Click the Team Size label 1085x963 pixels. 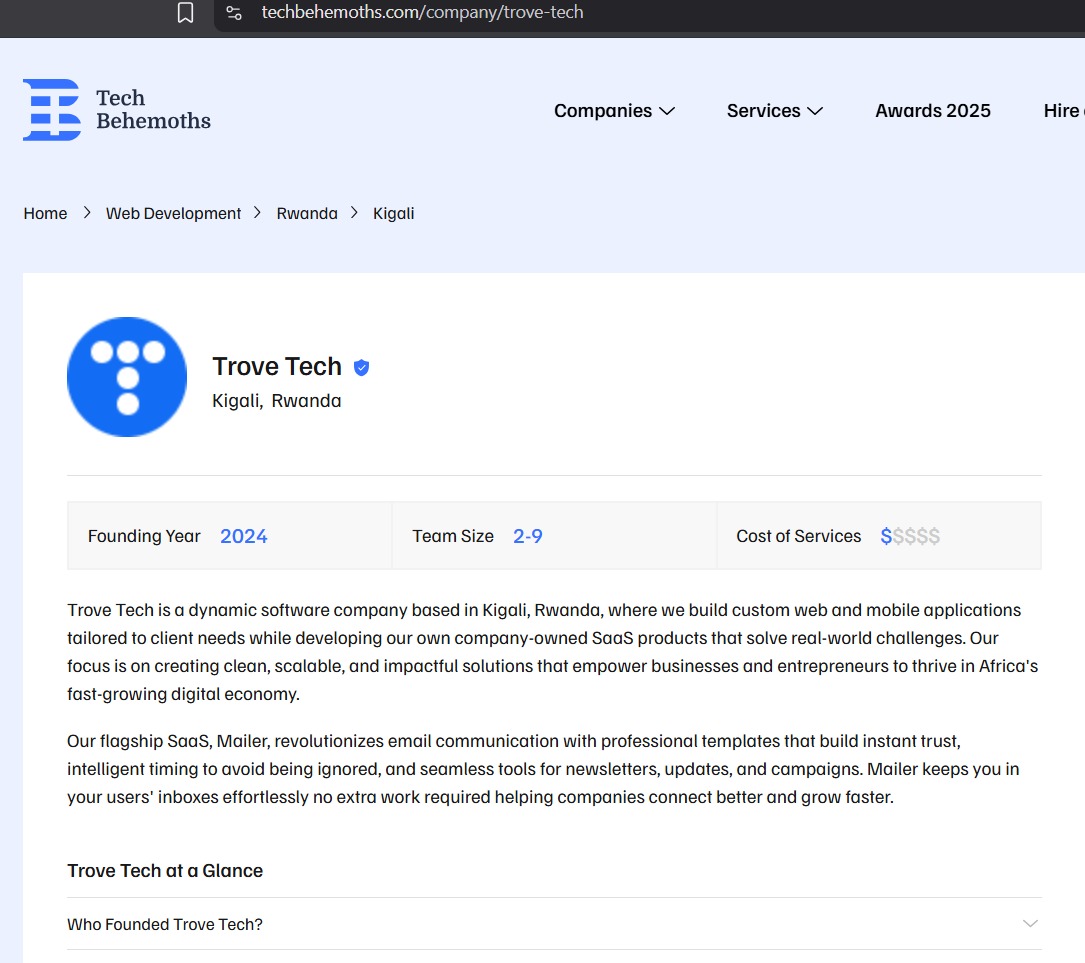tap(453, 536)
